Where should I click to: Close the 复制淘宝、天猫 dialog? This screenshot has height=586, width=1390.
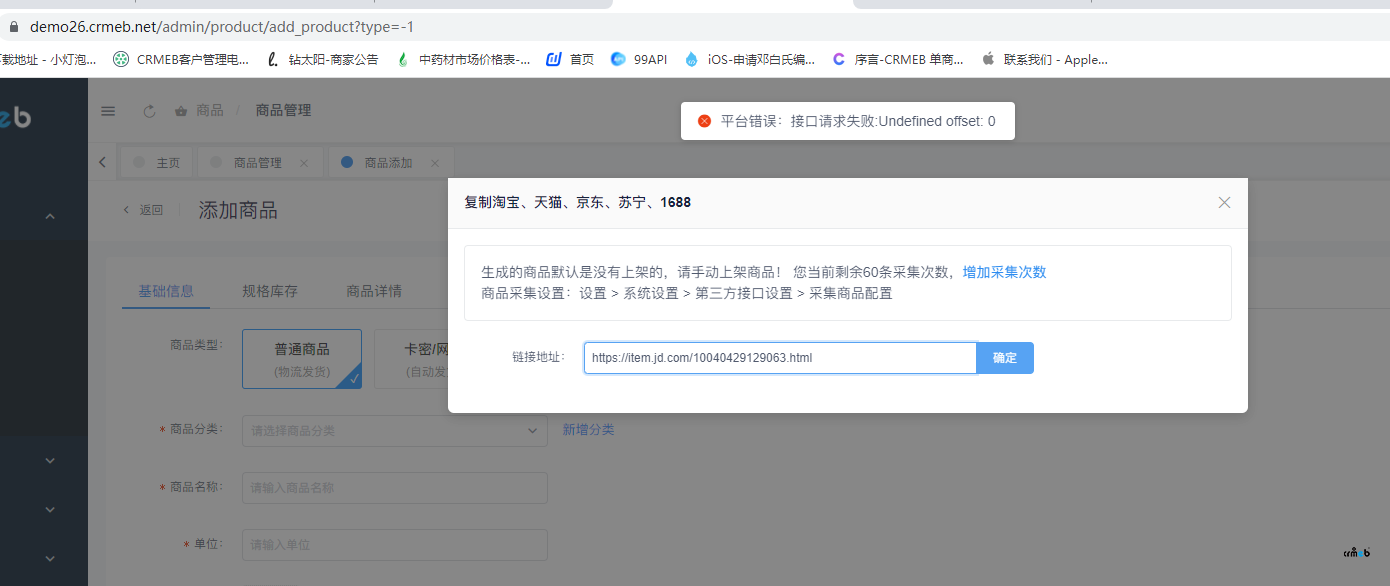1224,202
